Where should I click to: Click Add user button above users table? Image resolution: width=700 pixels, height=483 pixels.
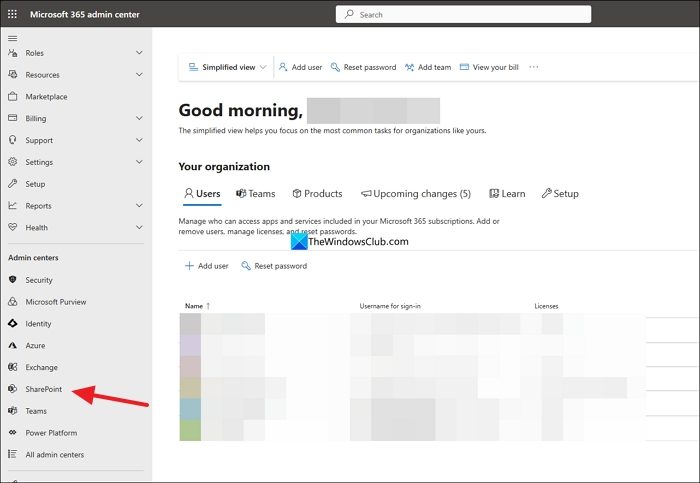(207, 266)
